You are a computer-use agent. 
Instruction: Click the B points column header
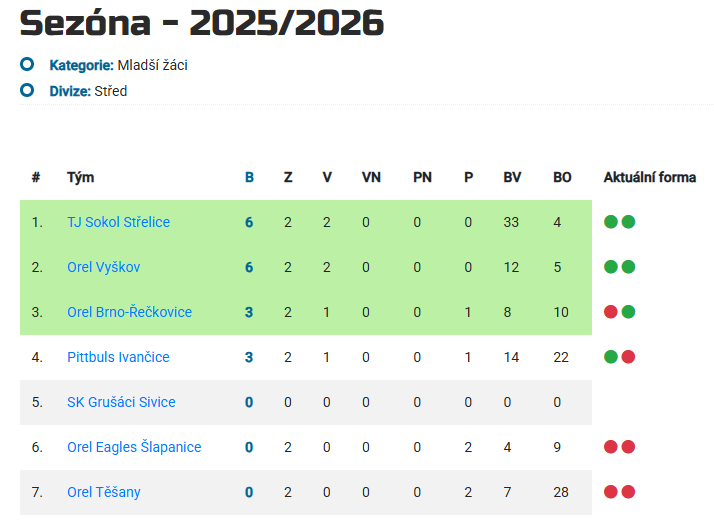[249, 177]
